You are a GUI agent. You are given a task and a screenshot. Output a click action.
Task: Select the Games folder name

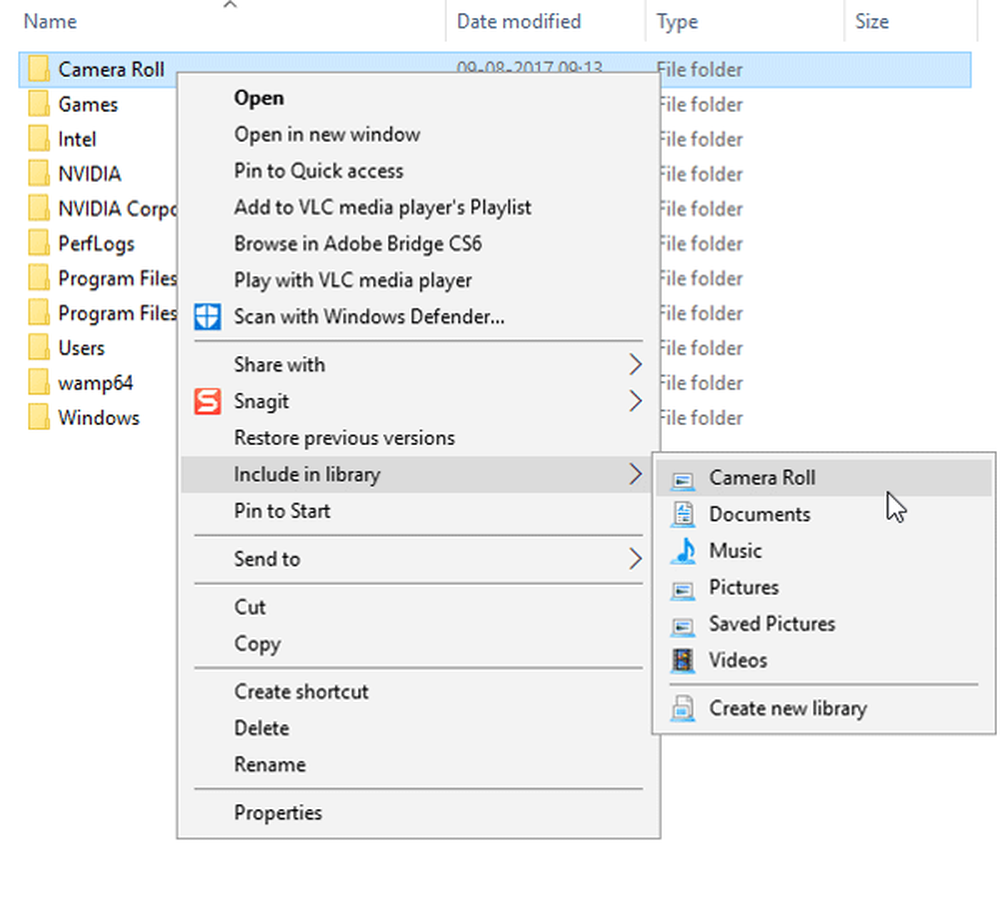coord(88,105)
